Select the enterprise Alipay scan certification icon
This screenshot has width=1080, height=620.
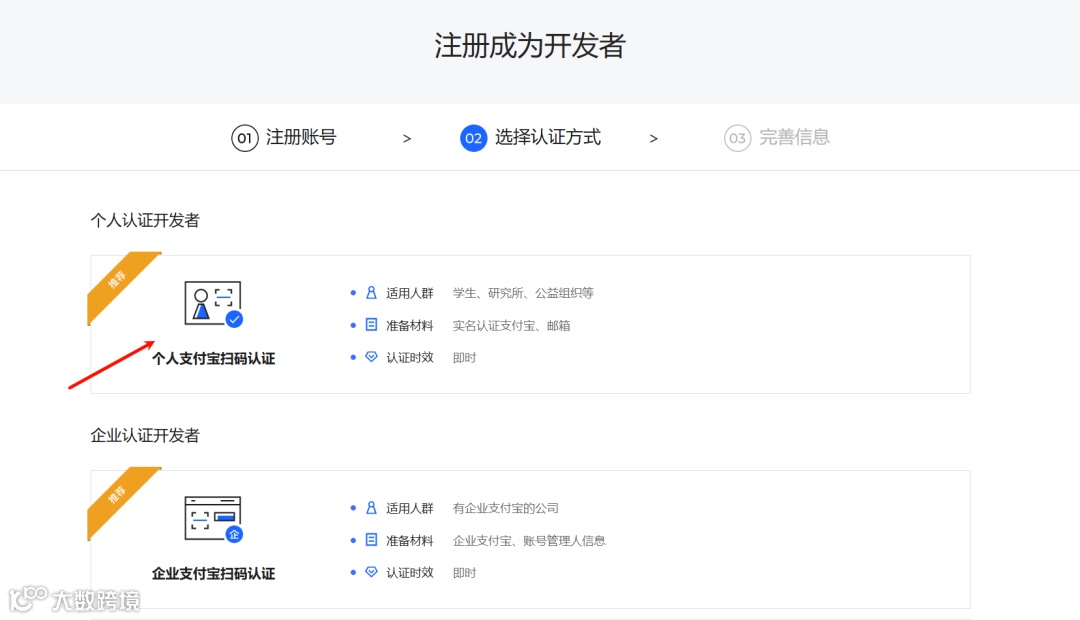click(x=214, y=519)
